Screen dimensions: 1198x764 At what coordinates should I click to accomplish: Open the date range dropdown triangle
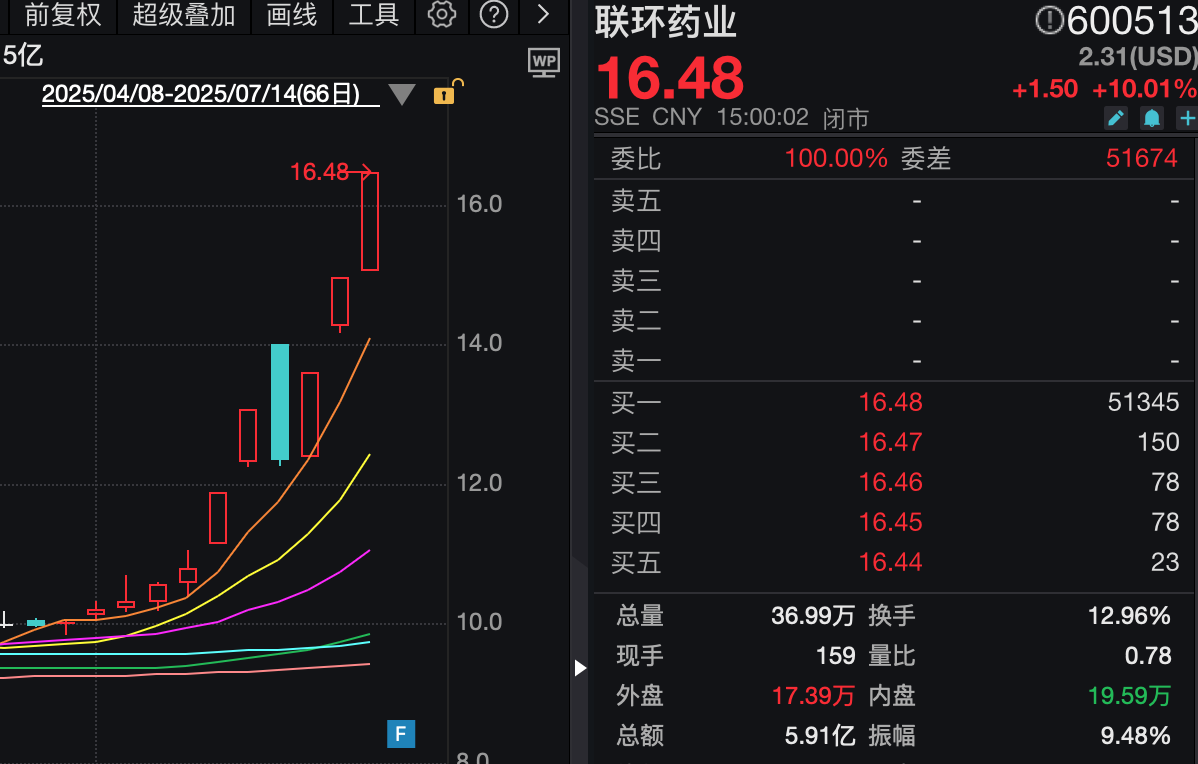pos(402,94)
